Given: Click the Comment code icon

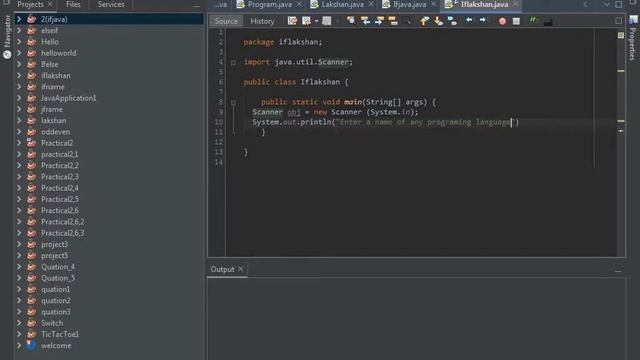Looking at the screenshot, I should (533, 20).
